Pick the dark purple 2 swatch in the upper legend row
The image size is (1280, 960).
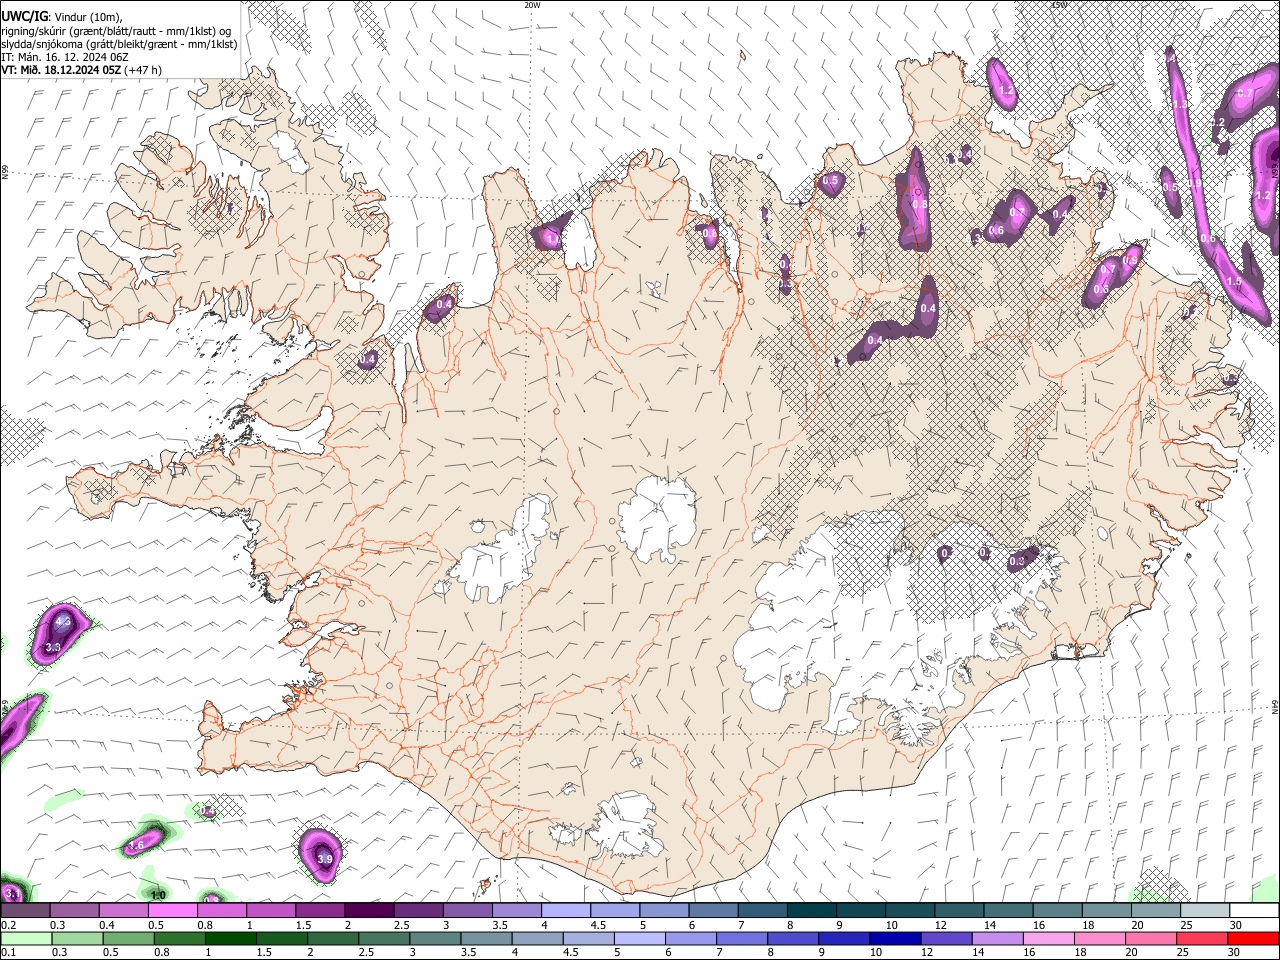pos(369,910)
